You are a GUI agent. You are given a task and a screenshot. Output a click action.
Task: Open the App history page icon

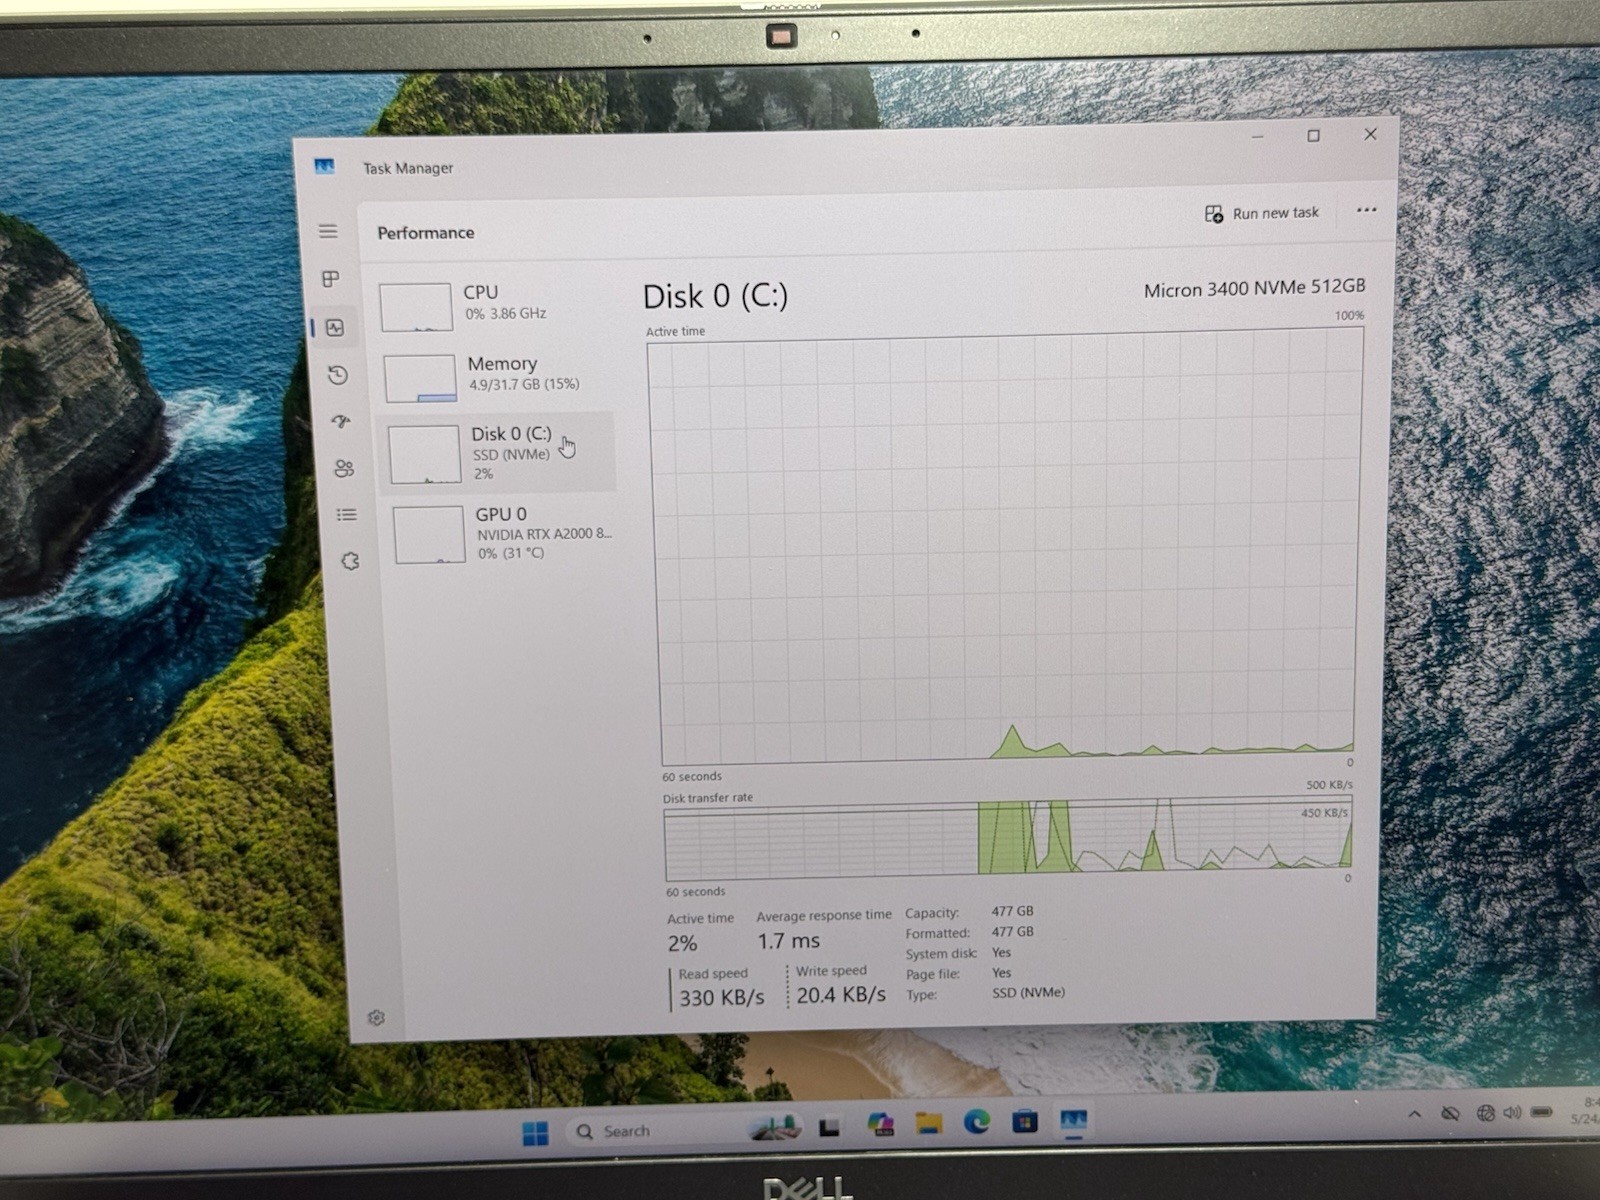338,375
